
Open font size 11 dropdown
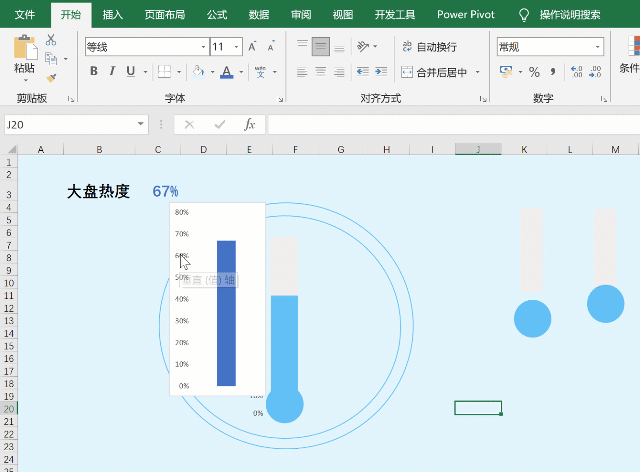236,47
